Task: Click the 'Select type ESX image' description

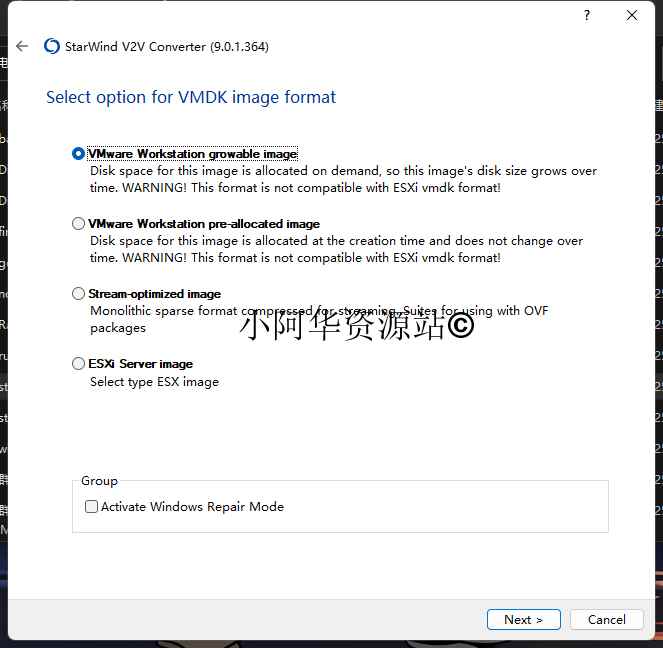Action: click(154, 382)
